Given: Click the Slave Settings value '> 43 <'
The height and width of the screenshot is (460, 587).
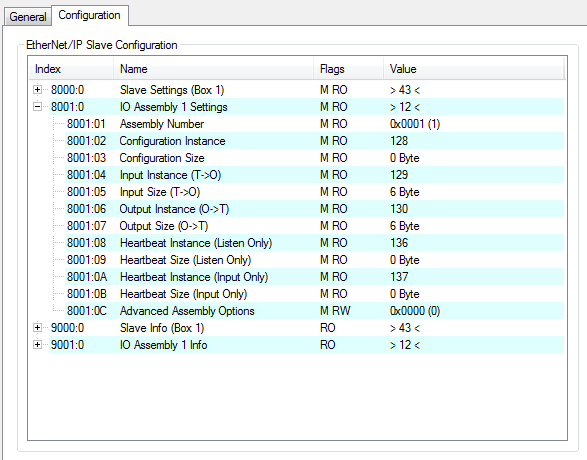Looking at the screenshot, I should tap(405, 90).
